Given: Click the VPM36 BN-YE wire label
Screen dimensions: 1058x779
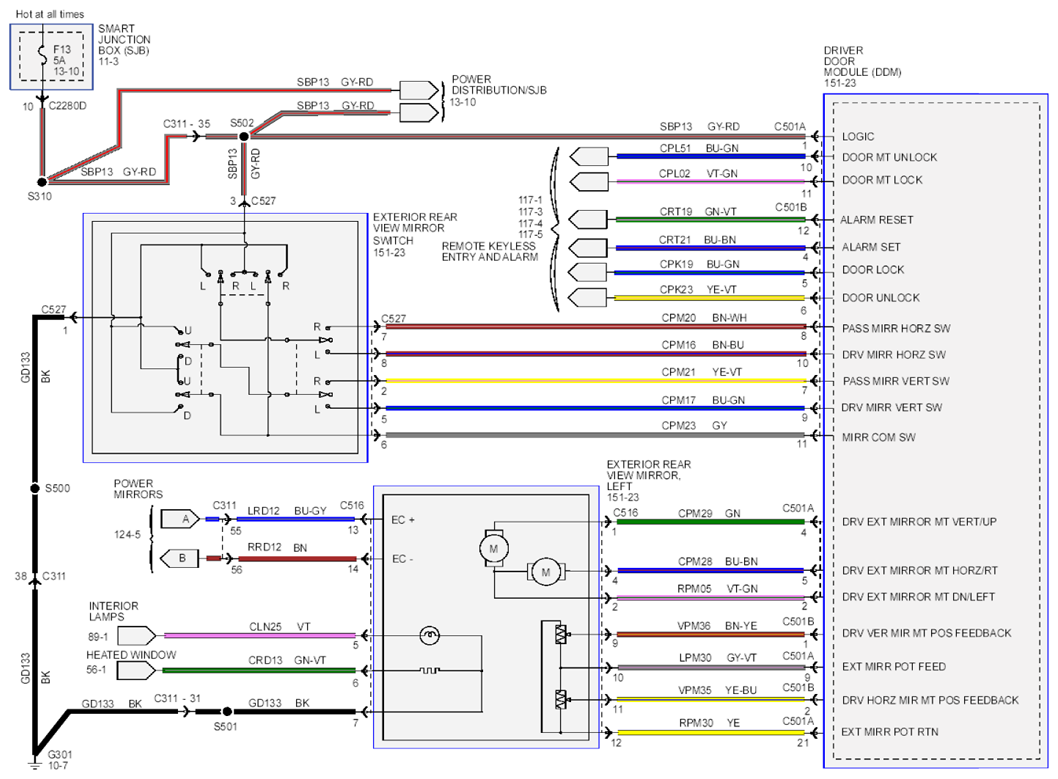Looking at the screenshot, I should tap(717, 626).
